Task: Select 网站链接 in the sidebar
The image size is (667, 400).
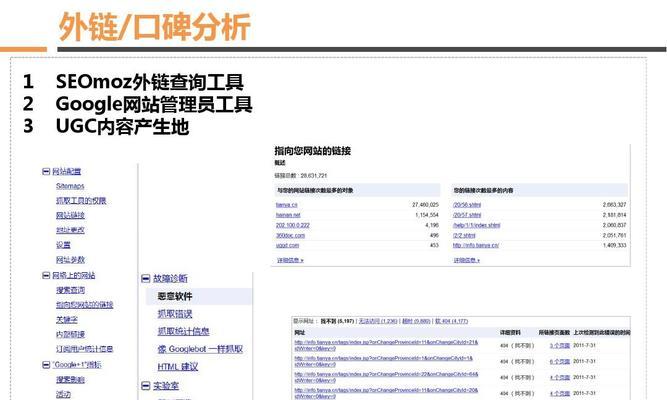Action: [70, 215]
